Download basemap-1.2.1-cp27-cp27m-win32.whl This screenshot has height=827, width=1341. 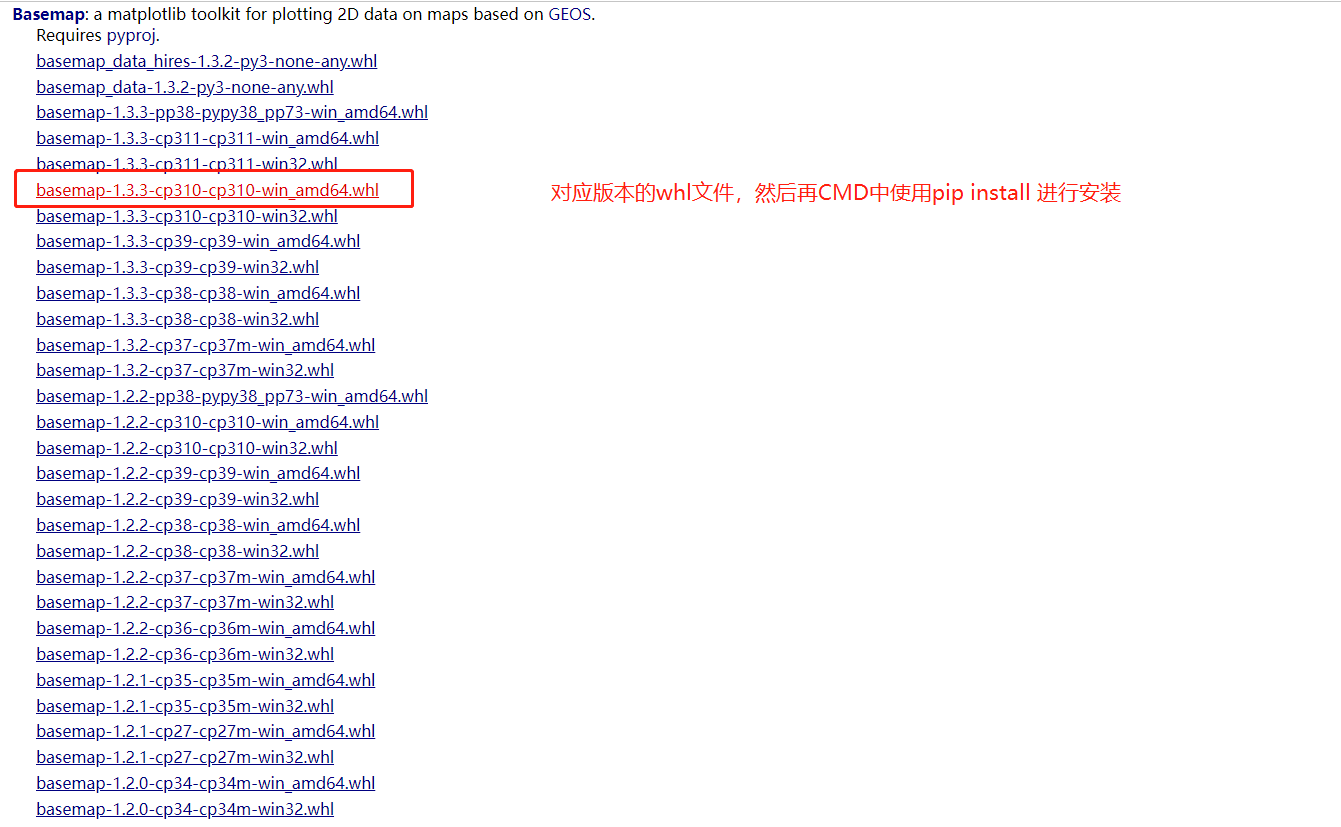(x=185, y=757)
